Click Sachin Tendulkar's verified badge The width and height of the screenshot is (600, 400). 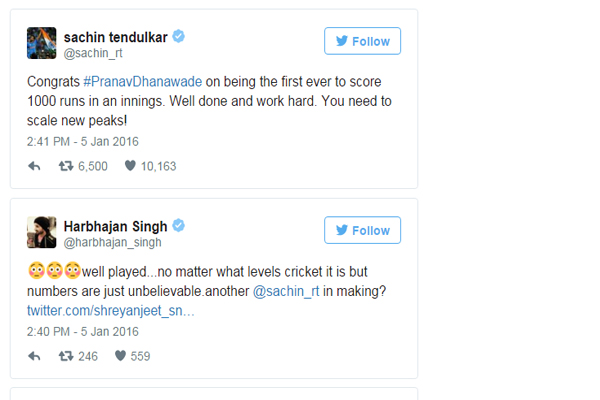pyautogui.click(x=178, y=37)
